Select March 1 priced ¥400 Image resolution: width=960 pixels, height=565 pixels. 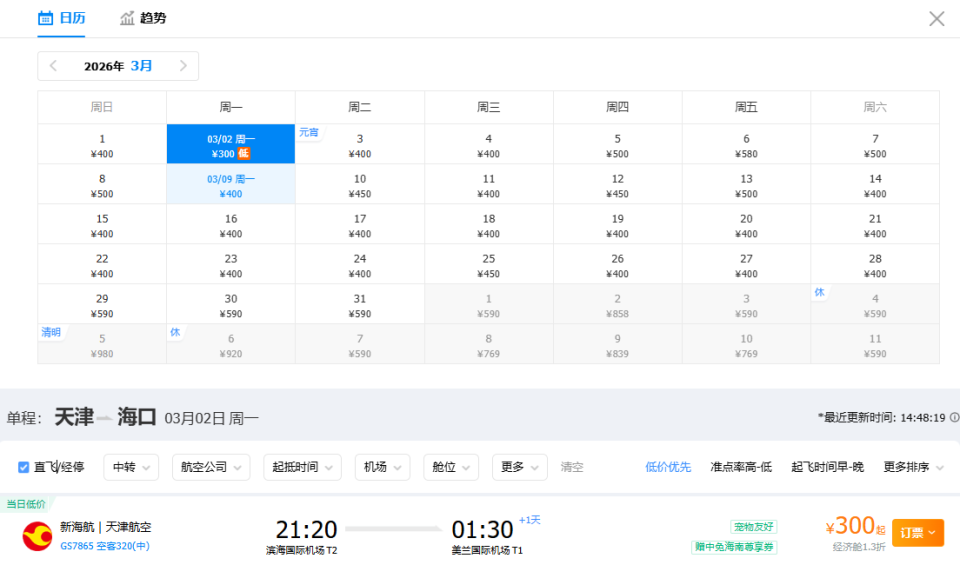pyautogui.click(x=102, y=144)
